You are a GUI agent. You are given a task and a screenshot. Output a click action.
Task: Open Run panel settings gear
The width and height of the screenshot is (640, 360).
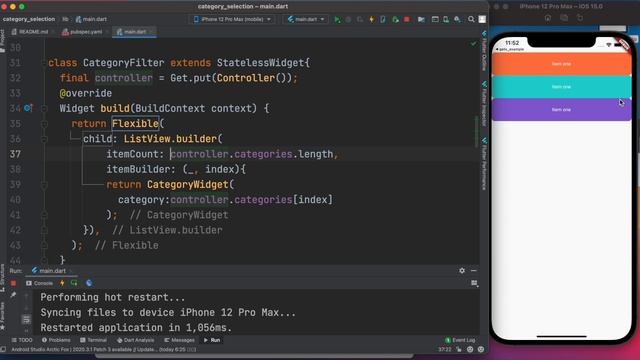pos(462,271)
